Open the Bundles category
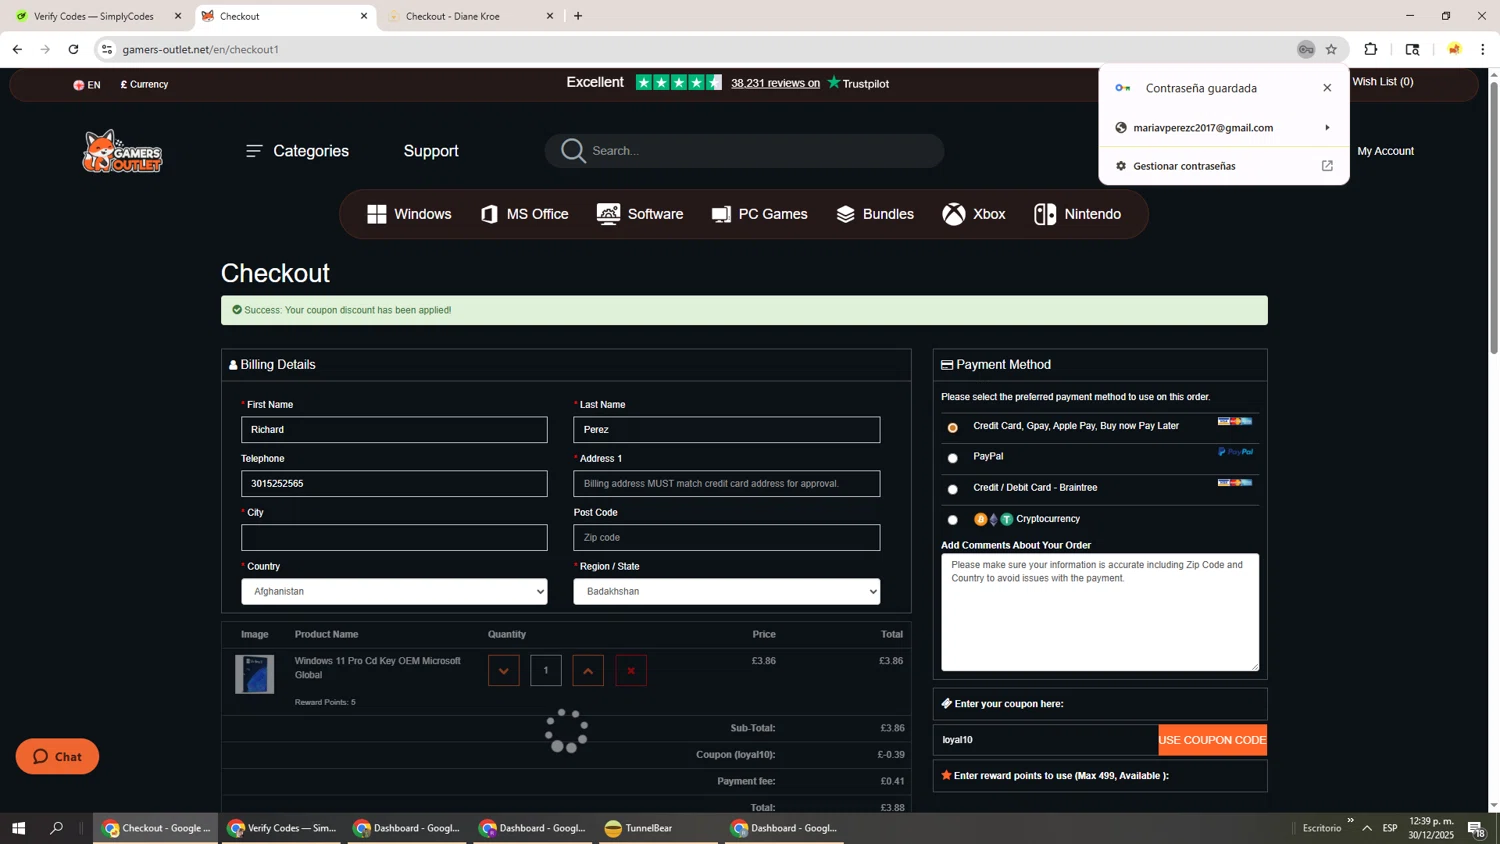The image size is (1500, 844). click(x=875, y=214)
